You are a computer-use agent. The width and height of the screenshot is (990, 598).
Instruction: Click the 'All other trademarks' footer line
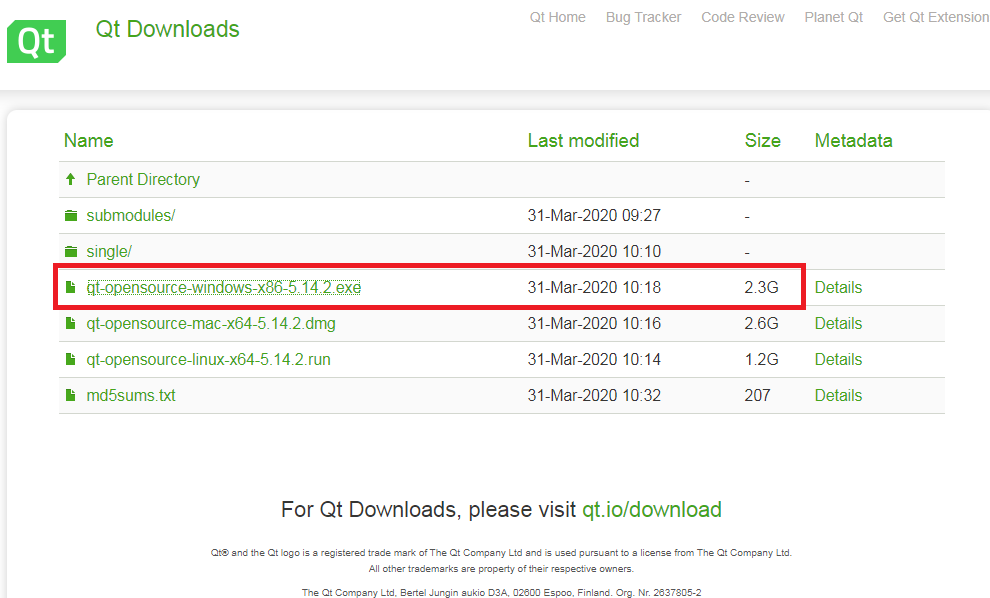(x=501, y=569)
